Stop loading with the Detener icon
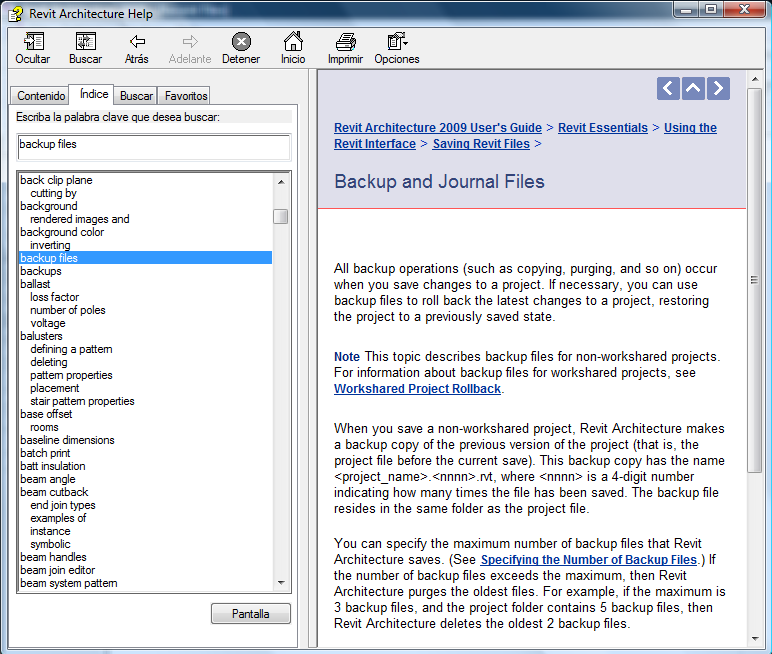This screenshot has height=654, width=772. (x=241, y=48)
